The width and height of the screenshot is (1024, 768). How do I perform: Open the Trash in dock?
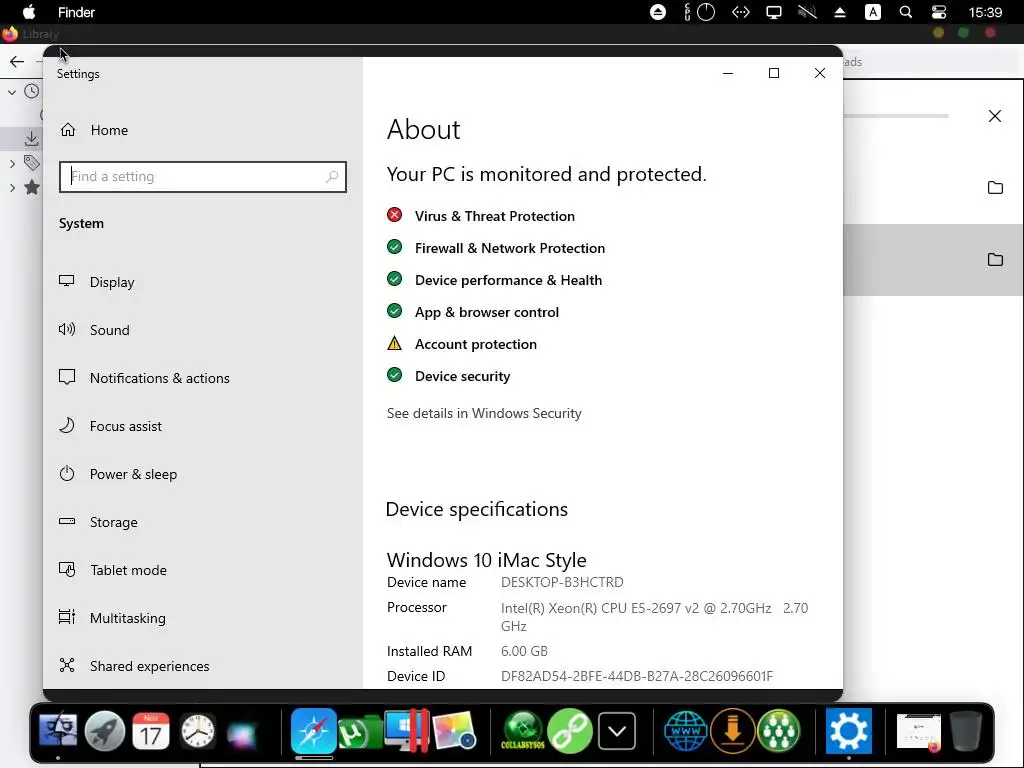(965, 731)
